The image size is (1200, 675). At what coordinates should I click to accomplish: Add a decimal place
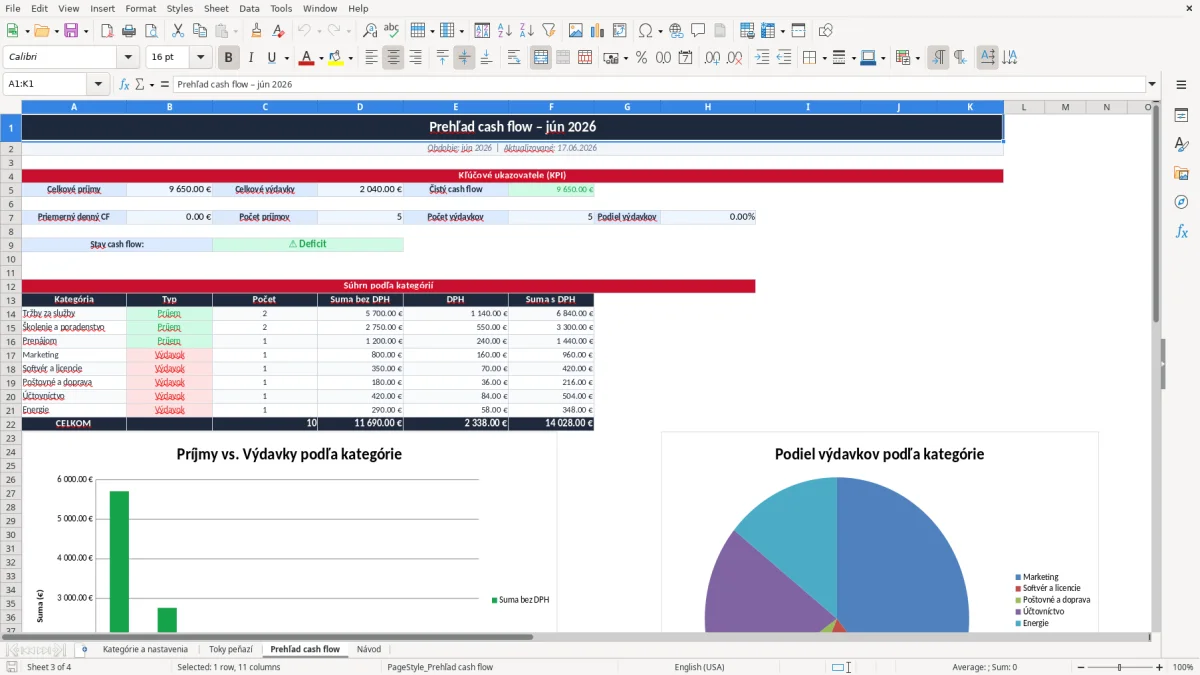[713, 58]
